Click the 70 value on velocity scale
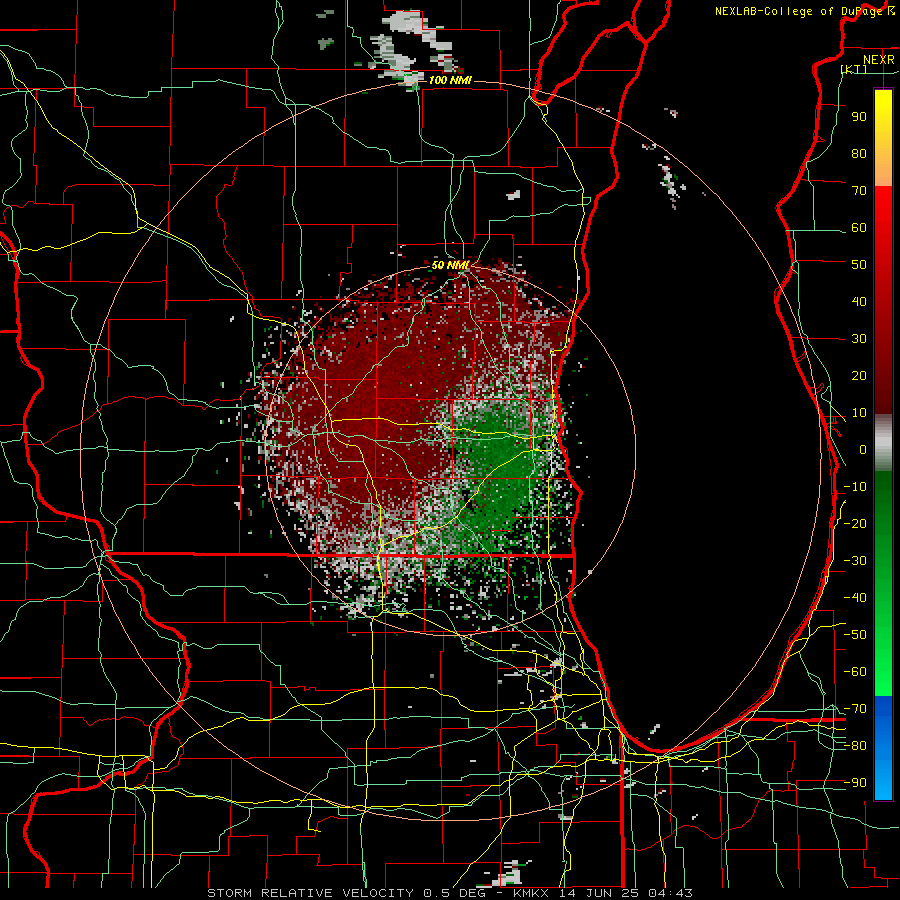Image resolution: width=900 pixels, height=900 pixels. [859, 191]
